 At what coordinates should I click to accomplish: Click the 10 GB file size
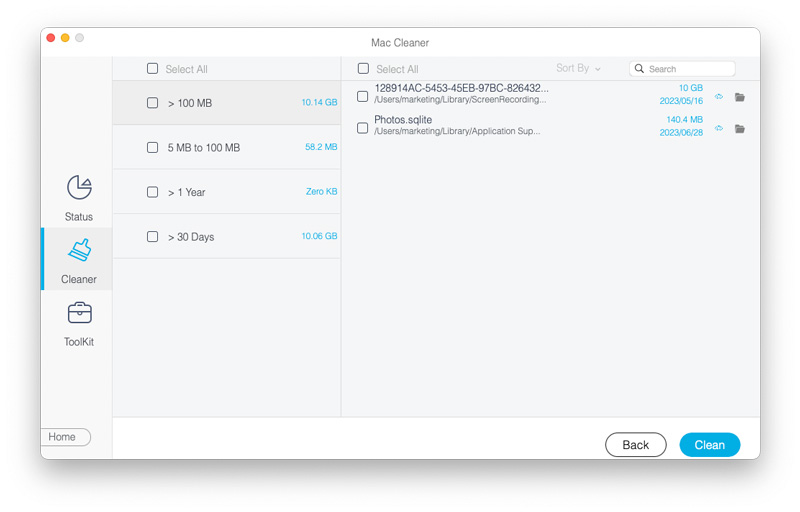[x=691, y=88]
